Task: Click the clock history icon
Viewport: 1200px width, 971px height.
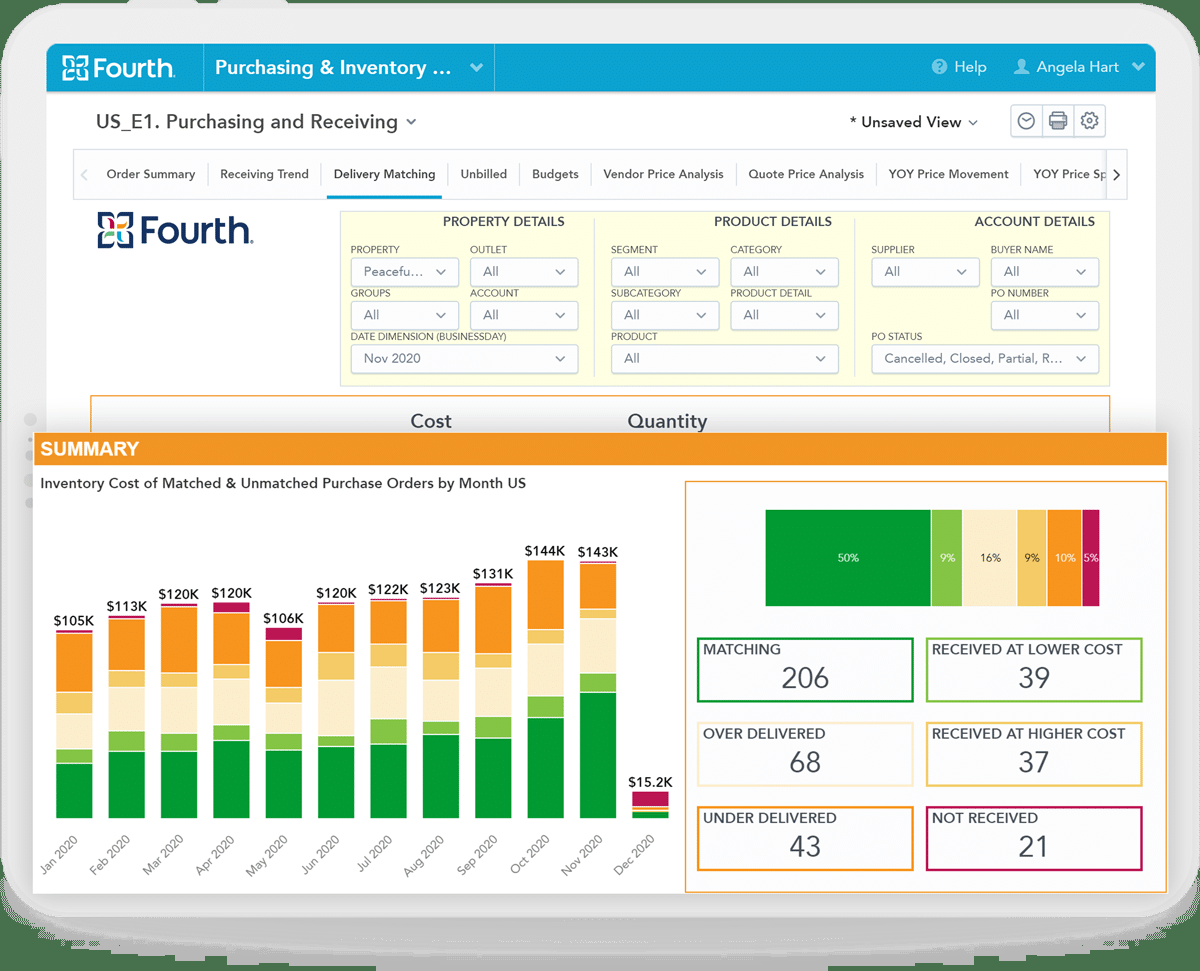Action: click(1026, 121)
